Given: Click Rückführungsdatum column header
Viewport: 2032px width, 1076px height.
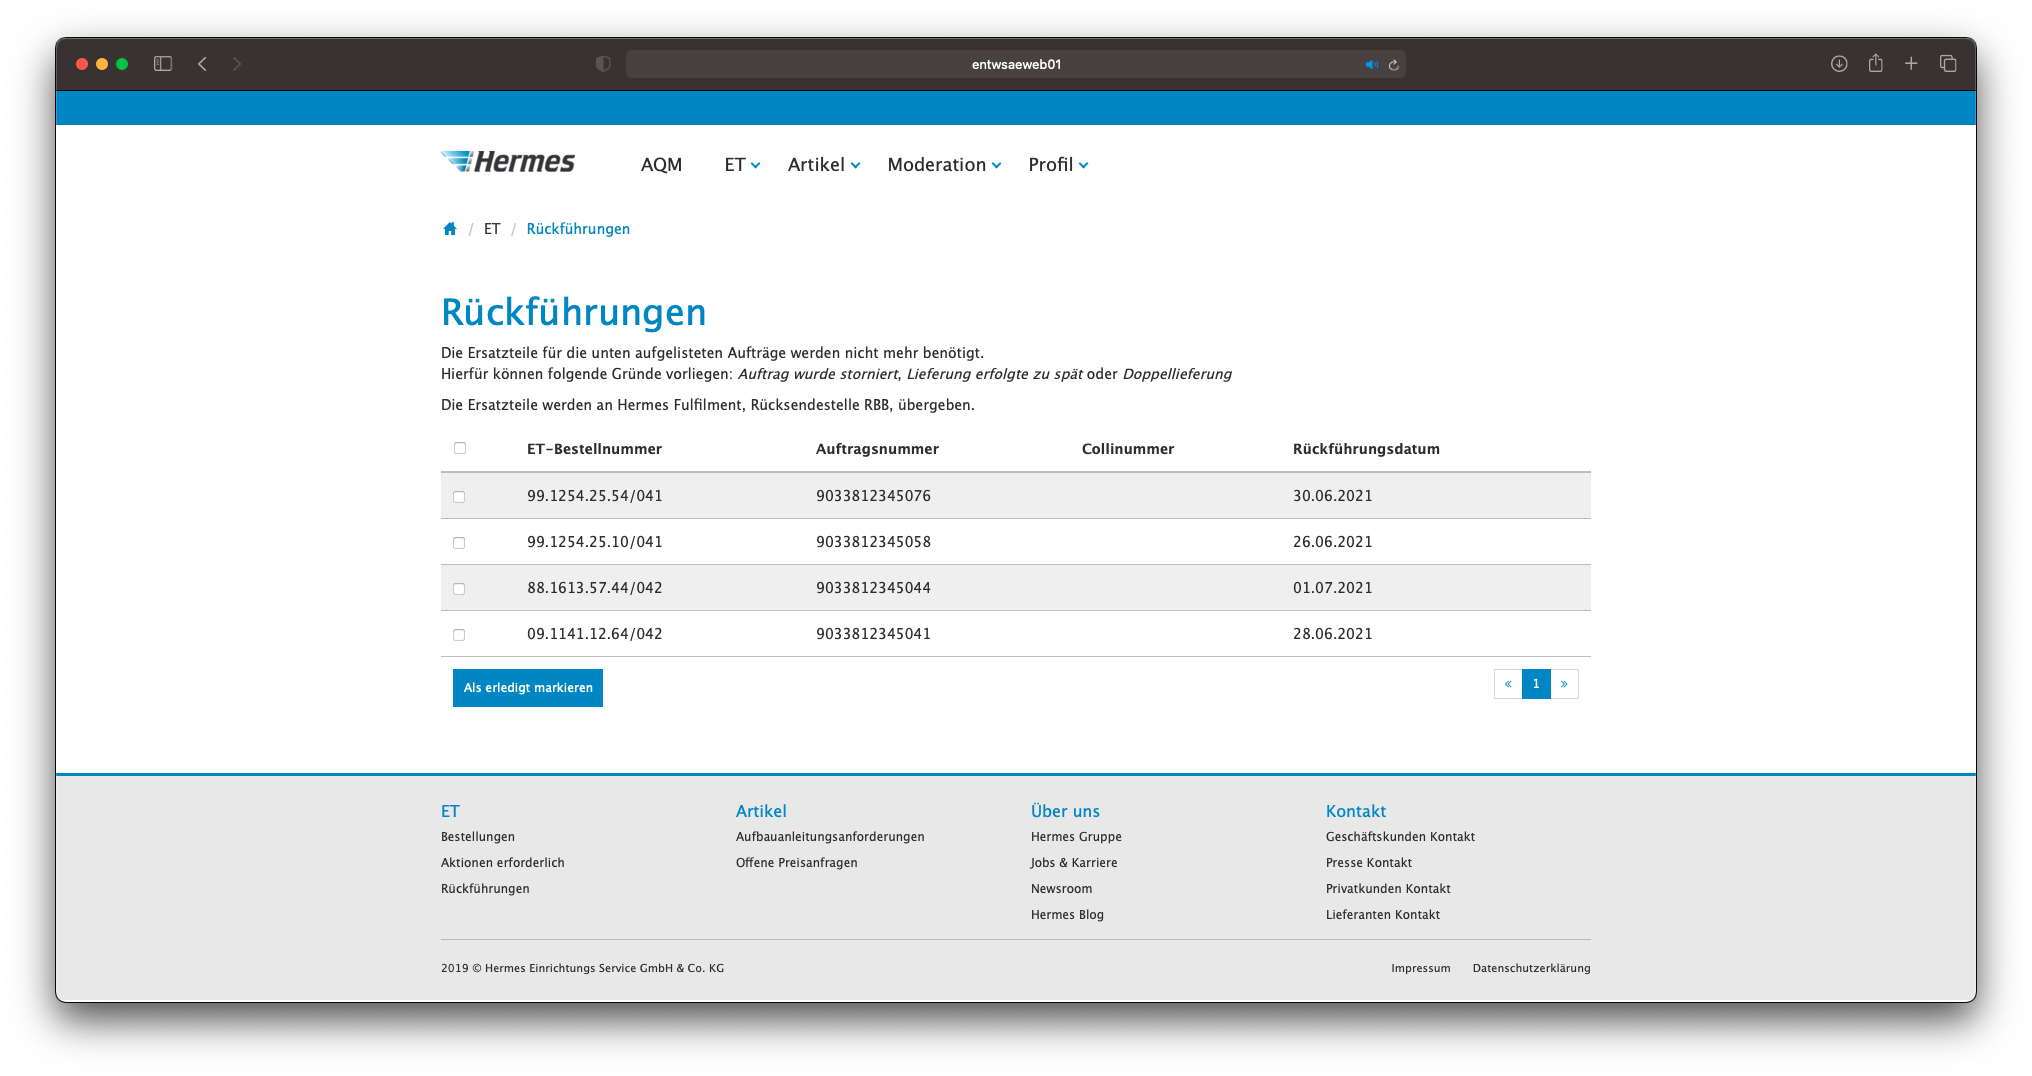Looking at the screenshot, I should tap(1366, 449).
